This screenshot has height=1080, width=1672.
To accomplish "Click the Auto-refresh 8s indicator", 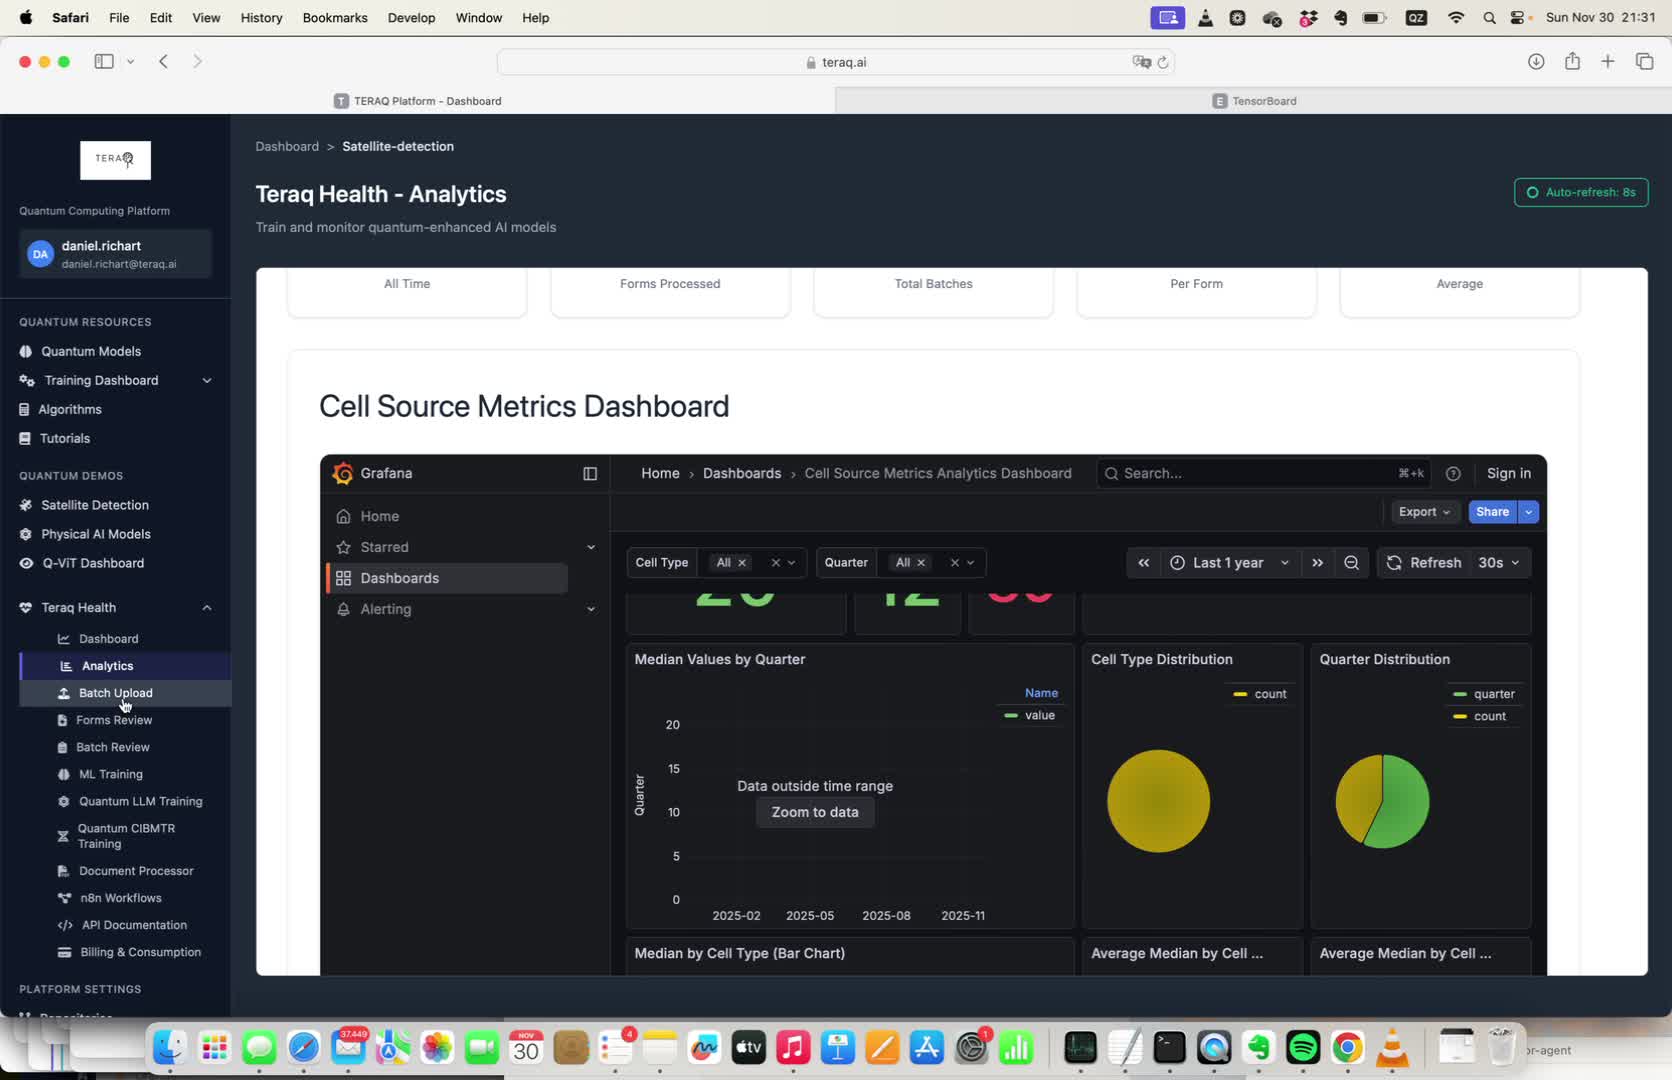I will (x=1580, y=192).
